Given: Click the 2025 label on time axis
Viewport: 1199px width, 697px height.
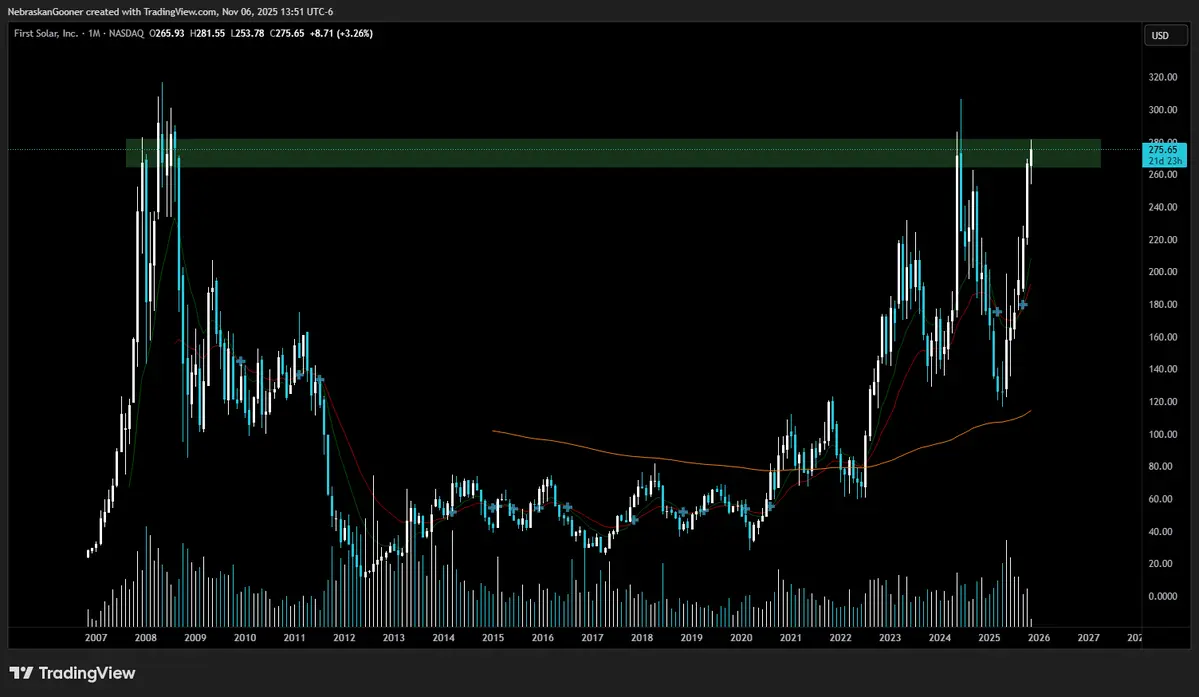Looking at the screenshot, I should click(989, 637).
